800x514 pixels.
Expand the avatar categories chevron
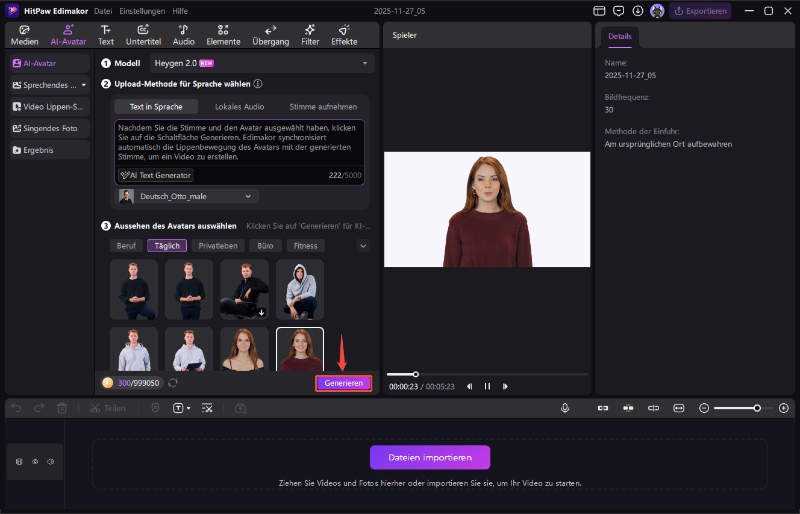point(363,246)
